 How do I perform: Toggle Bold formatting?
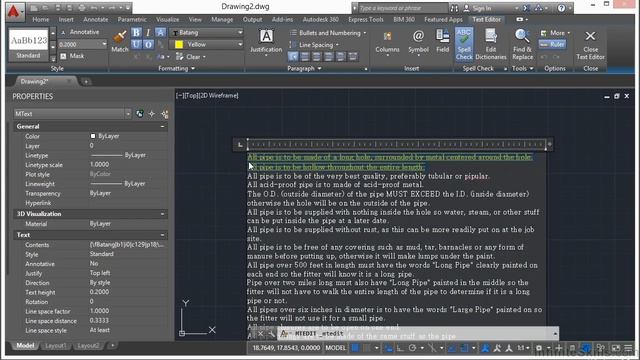tap(136, 33)
